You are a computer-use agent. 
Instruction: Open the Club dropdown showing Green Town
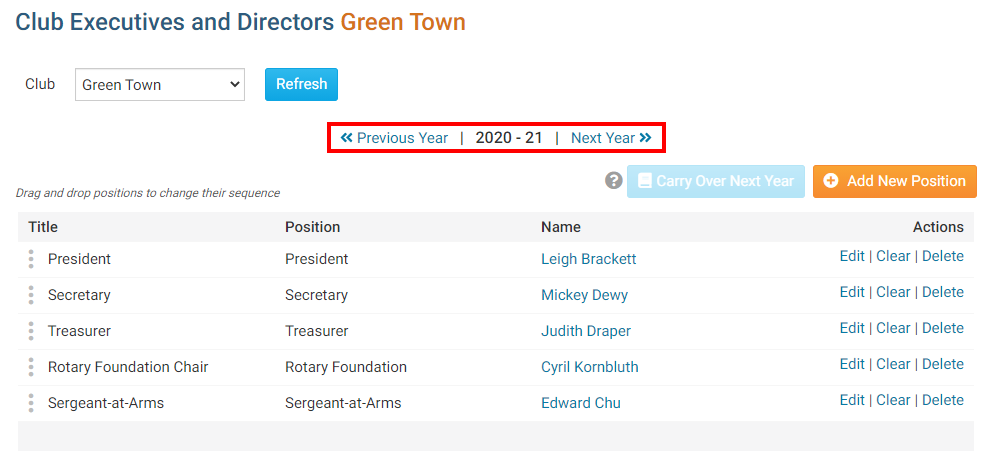pos(160,85)
